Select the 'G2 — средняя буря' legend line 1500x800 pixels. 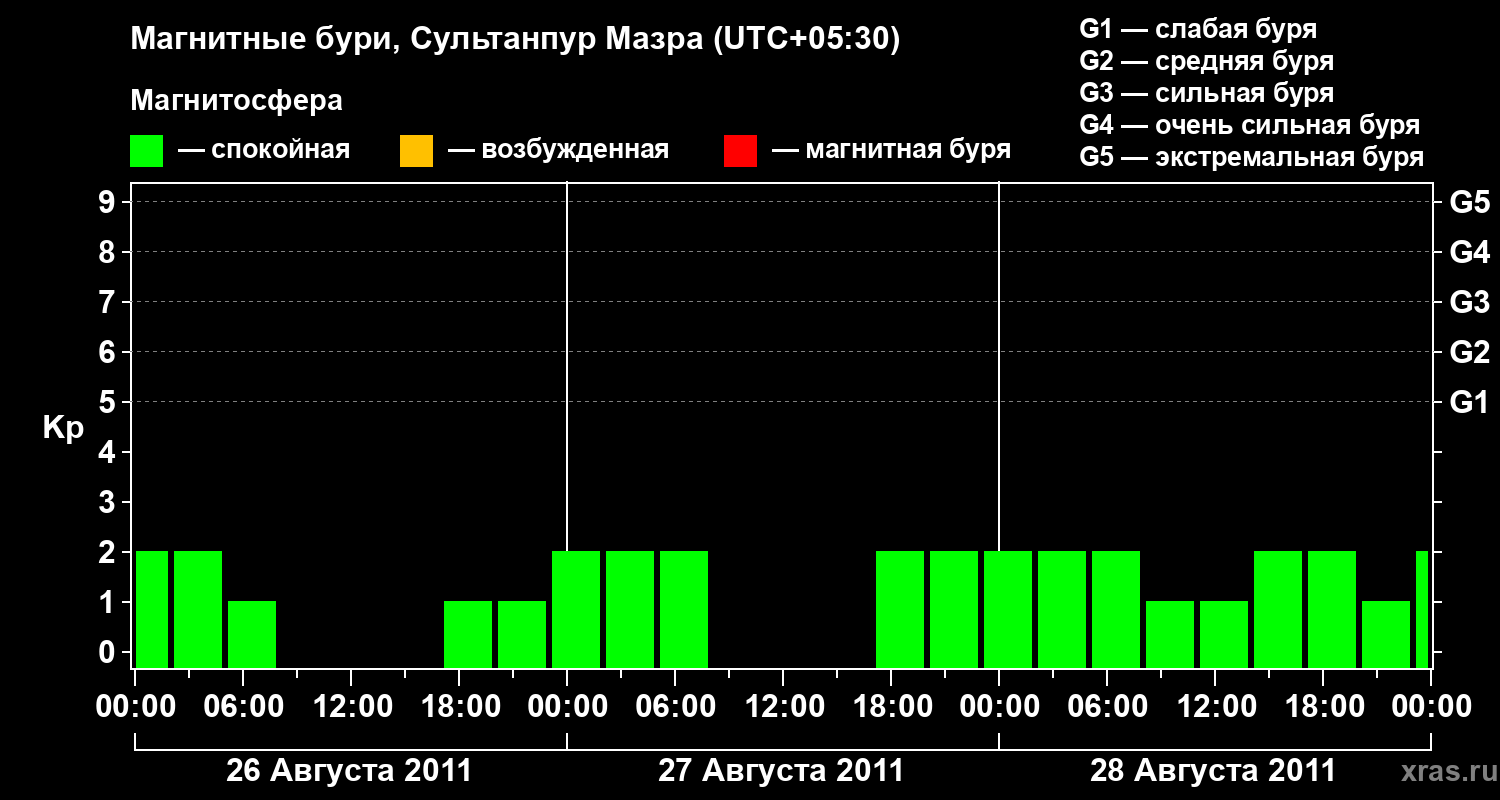(1206, 61)
